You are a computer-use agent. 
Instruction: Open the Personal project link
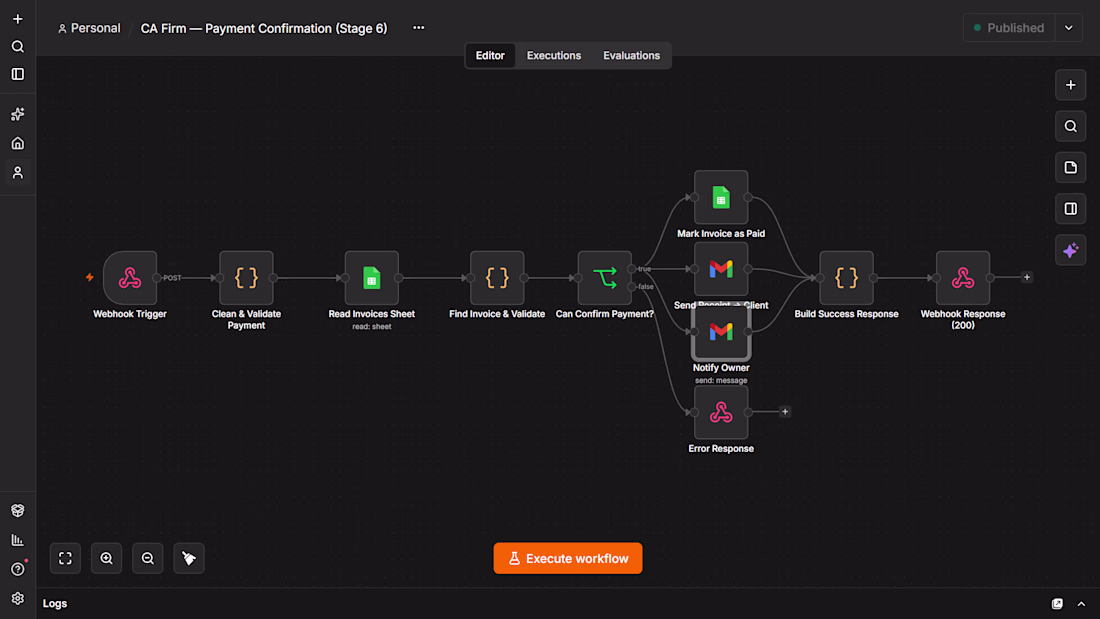coord(89,28)
